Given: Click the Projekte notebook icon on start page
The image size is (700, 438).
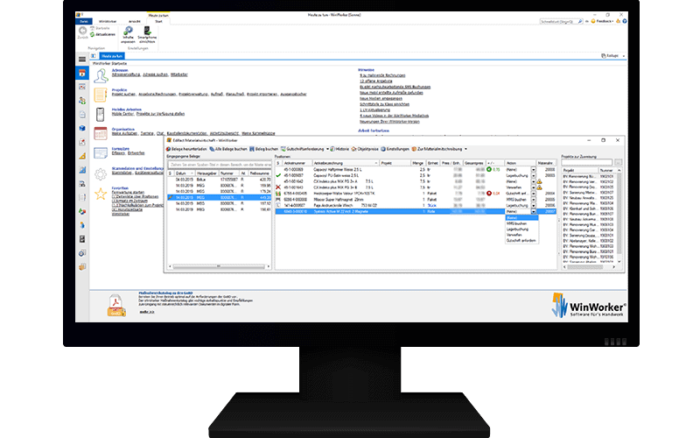Looking at the screenshot, I should tap(100, 95).
